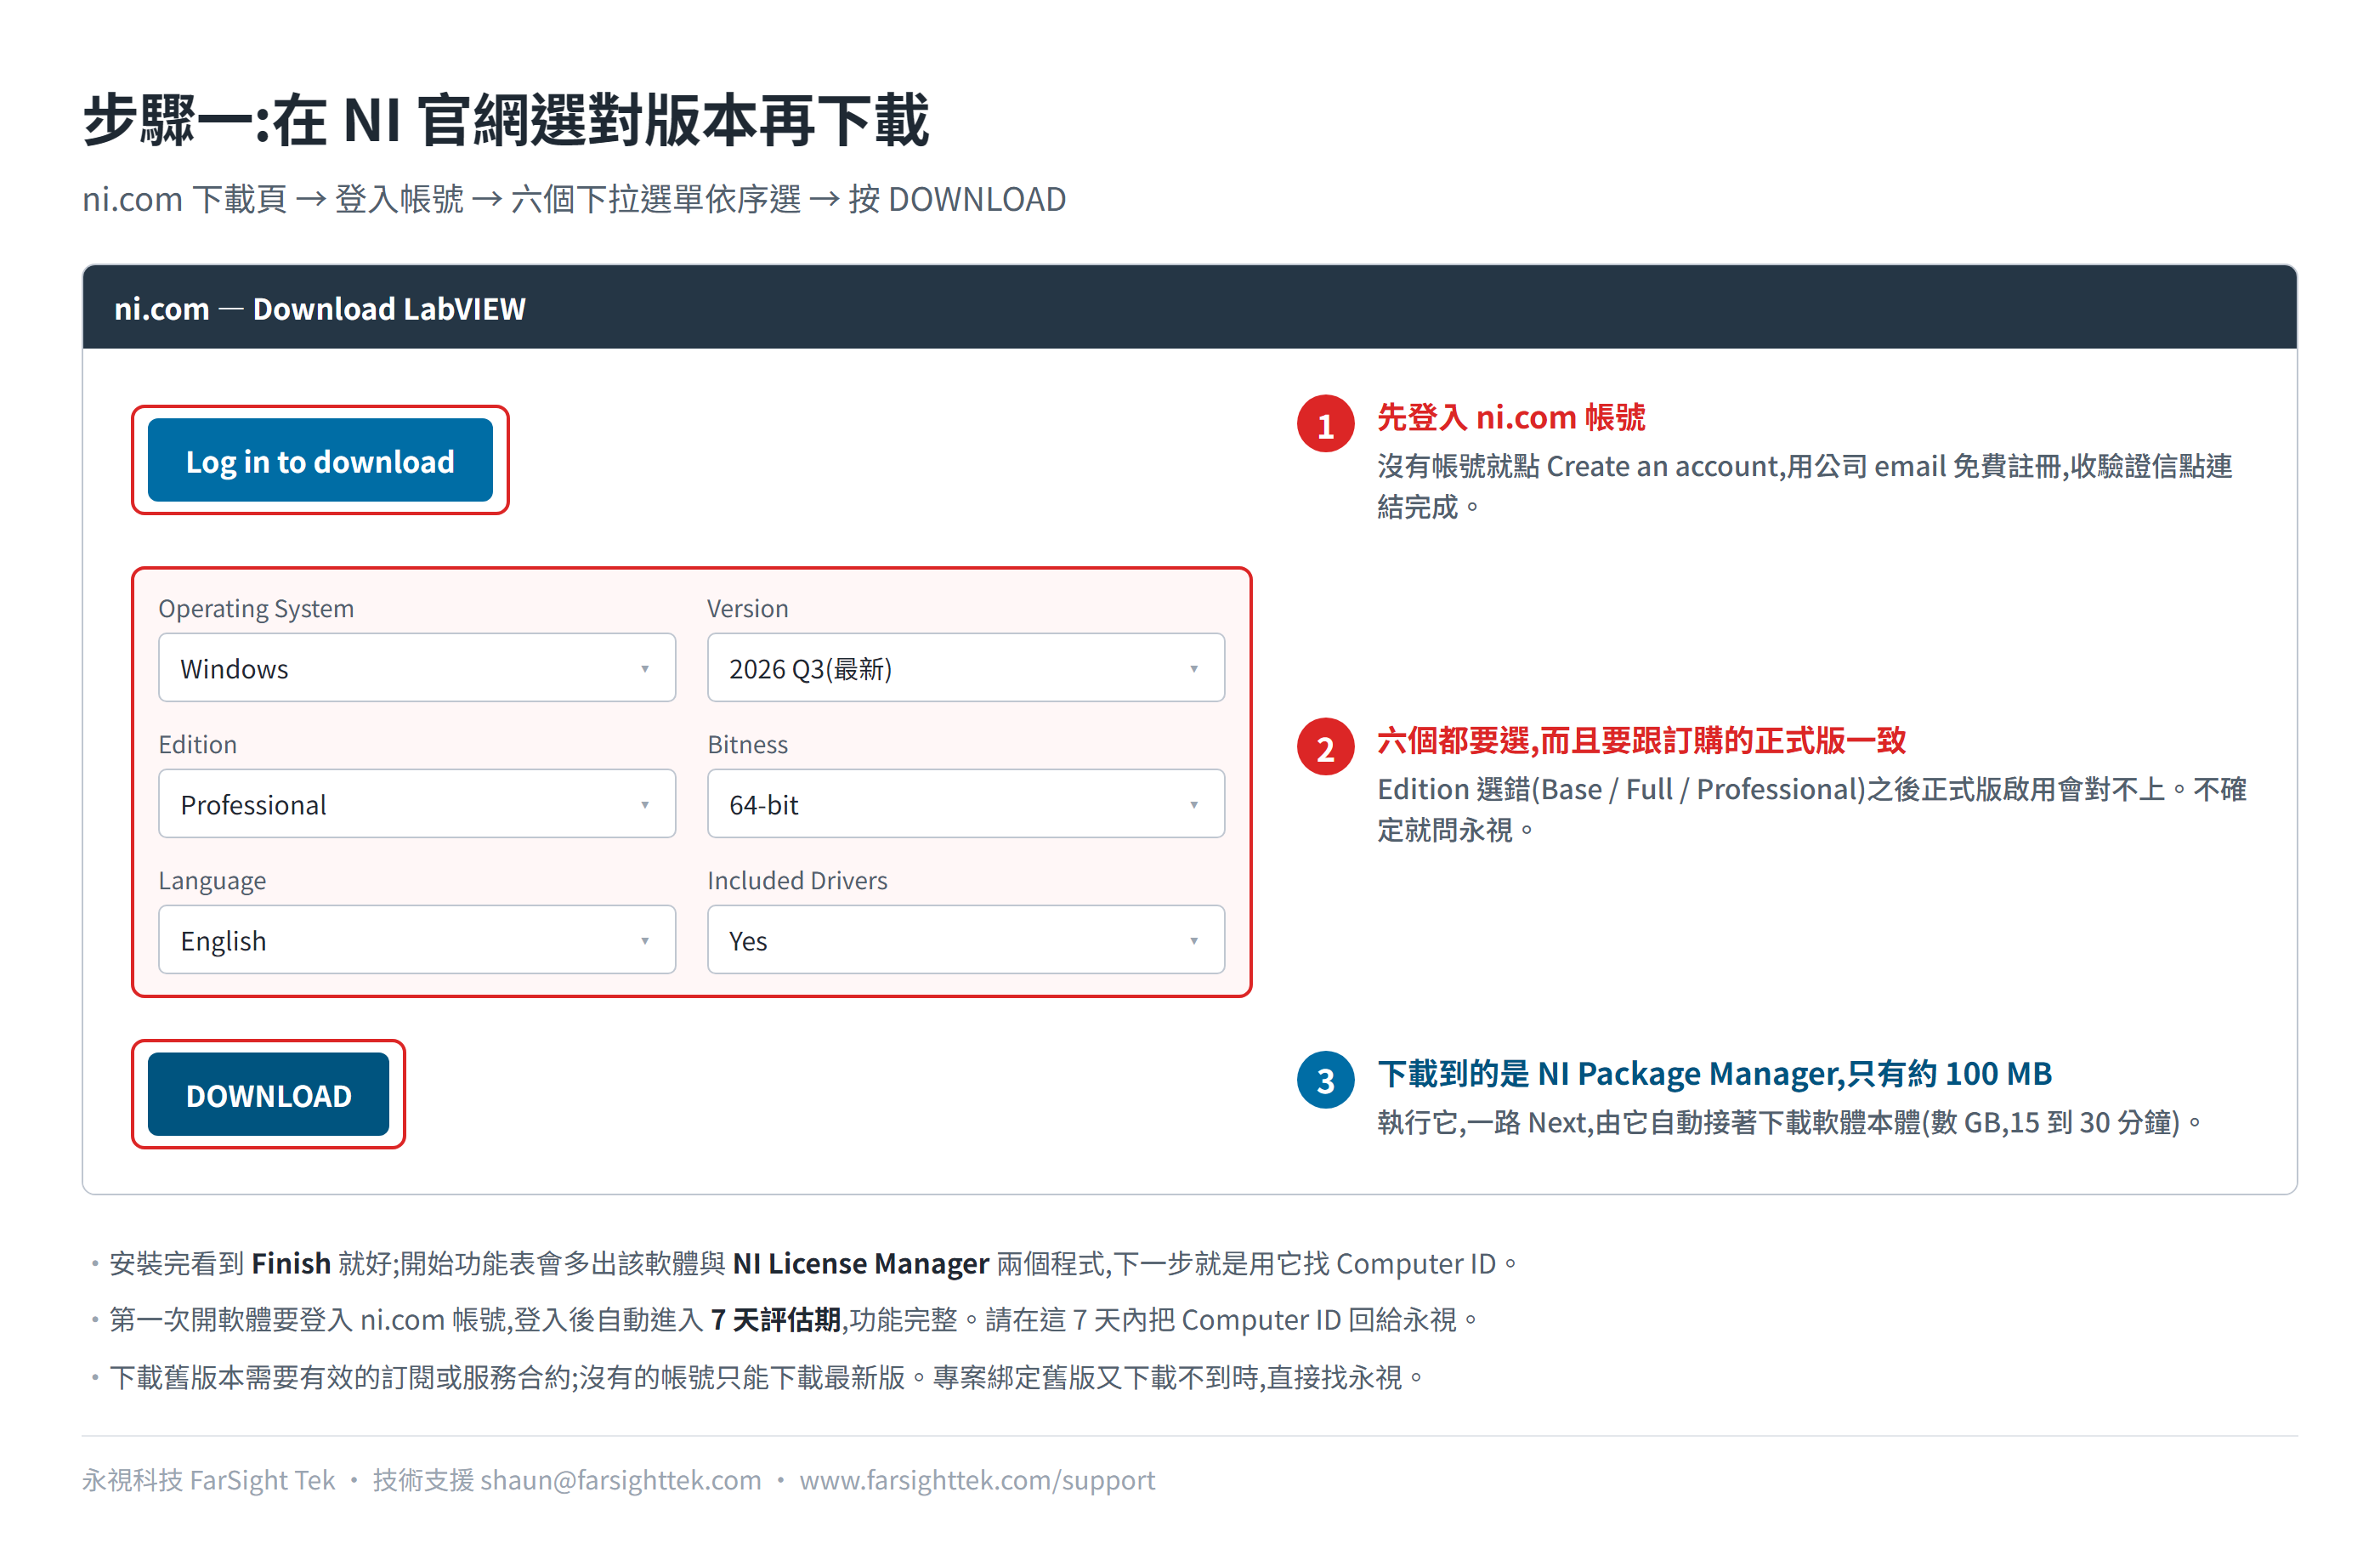Expand the Language dropdown showing English

pos(417,939)
